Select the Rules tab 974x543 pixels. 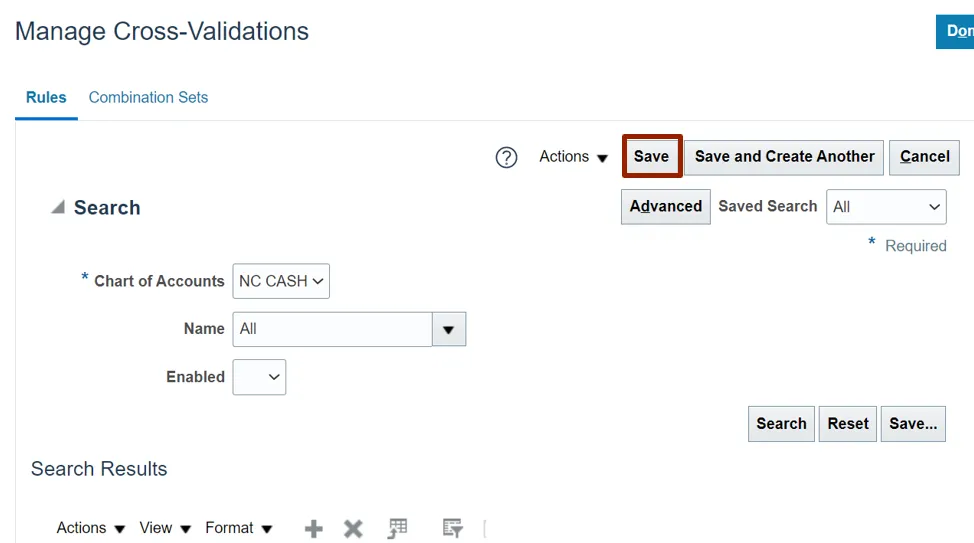[46, 98]
